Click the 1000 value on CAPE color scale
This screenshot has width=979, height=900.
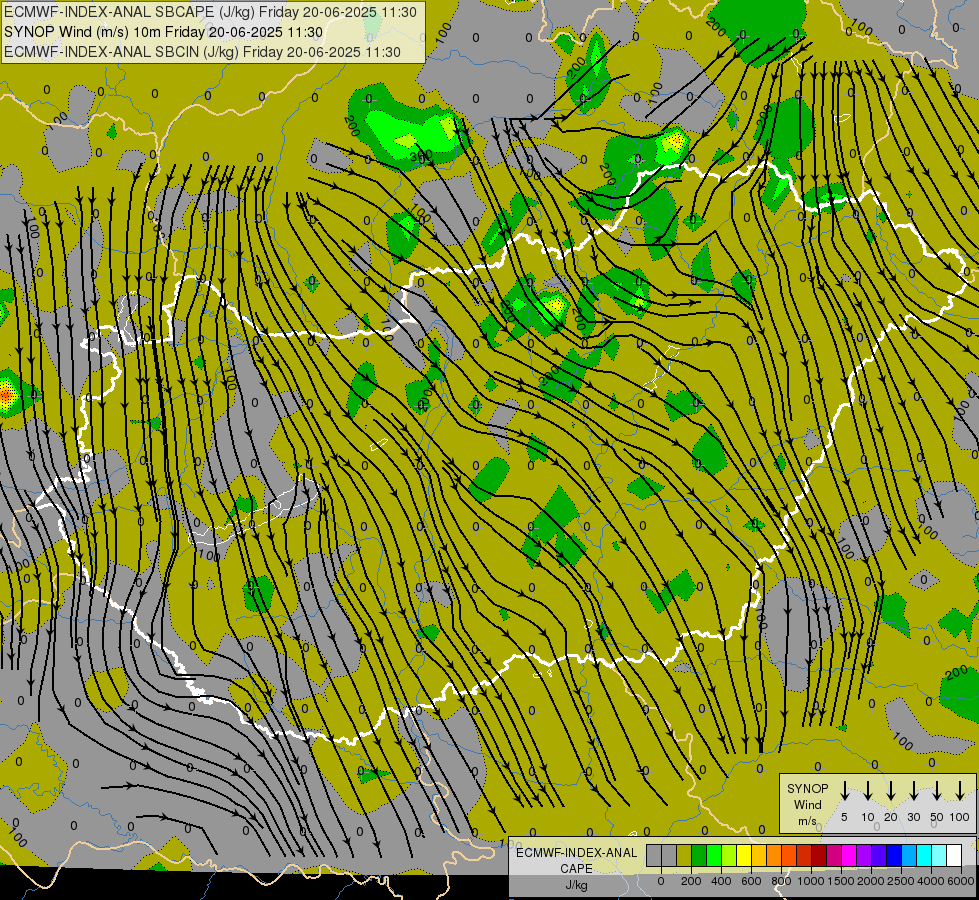[x=811, y=881]
